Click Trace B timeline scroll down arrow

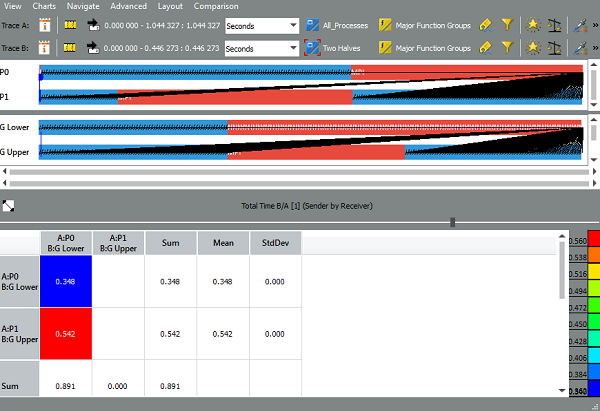(x=593, y=160)
